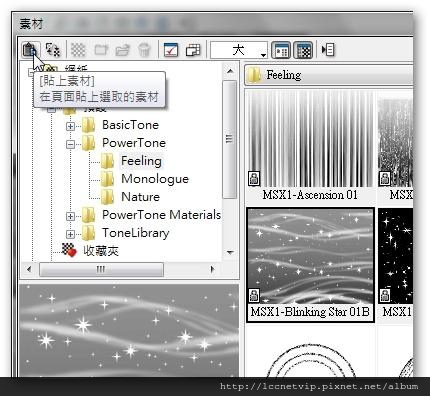Open the 收藏夾 favorites item
This screenshot has width=430, height=396.
[x=101, y=251]
